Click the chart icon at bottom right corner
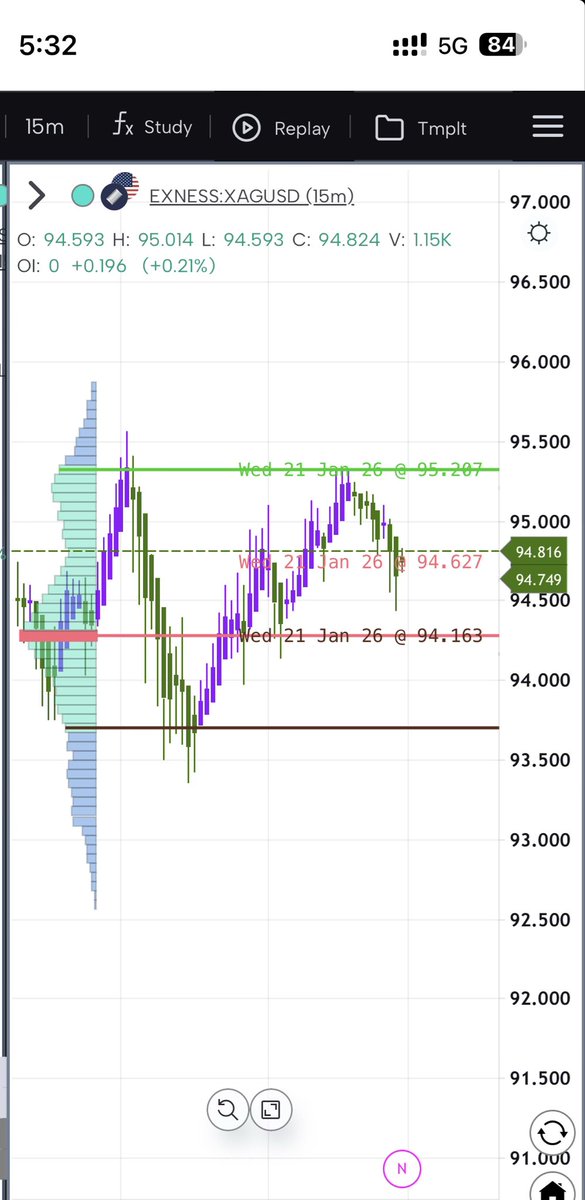This screenshot has width=585, height=1200. tap(552, 1187)
